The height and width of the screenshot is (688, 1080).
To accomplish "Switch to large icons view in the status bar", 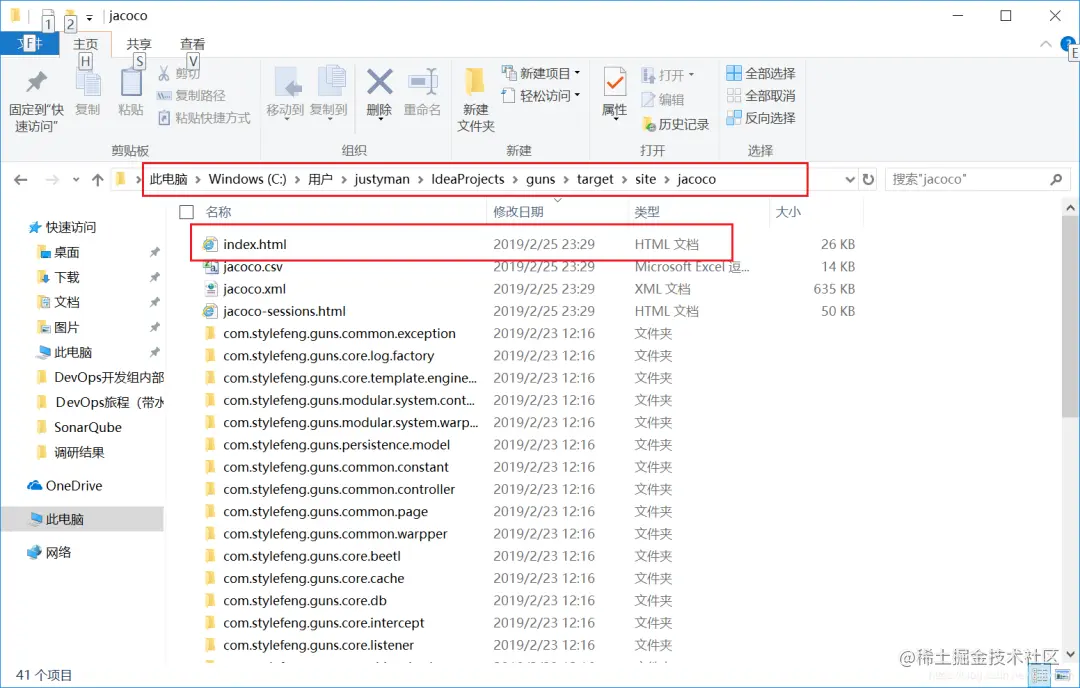I will (1063, 675).
